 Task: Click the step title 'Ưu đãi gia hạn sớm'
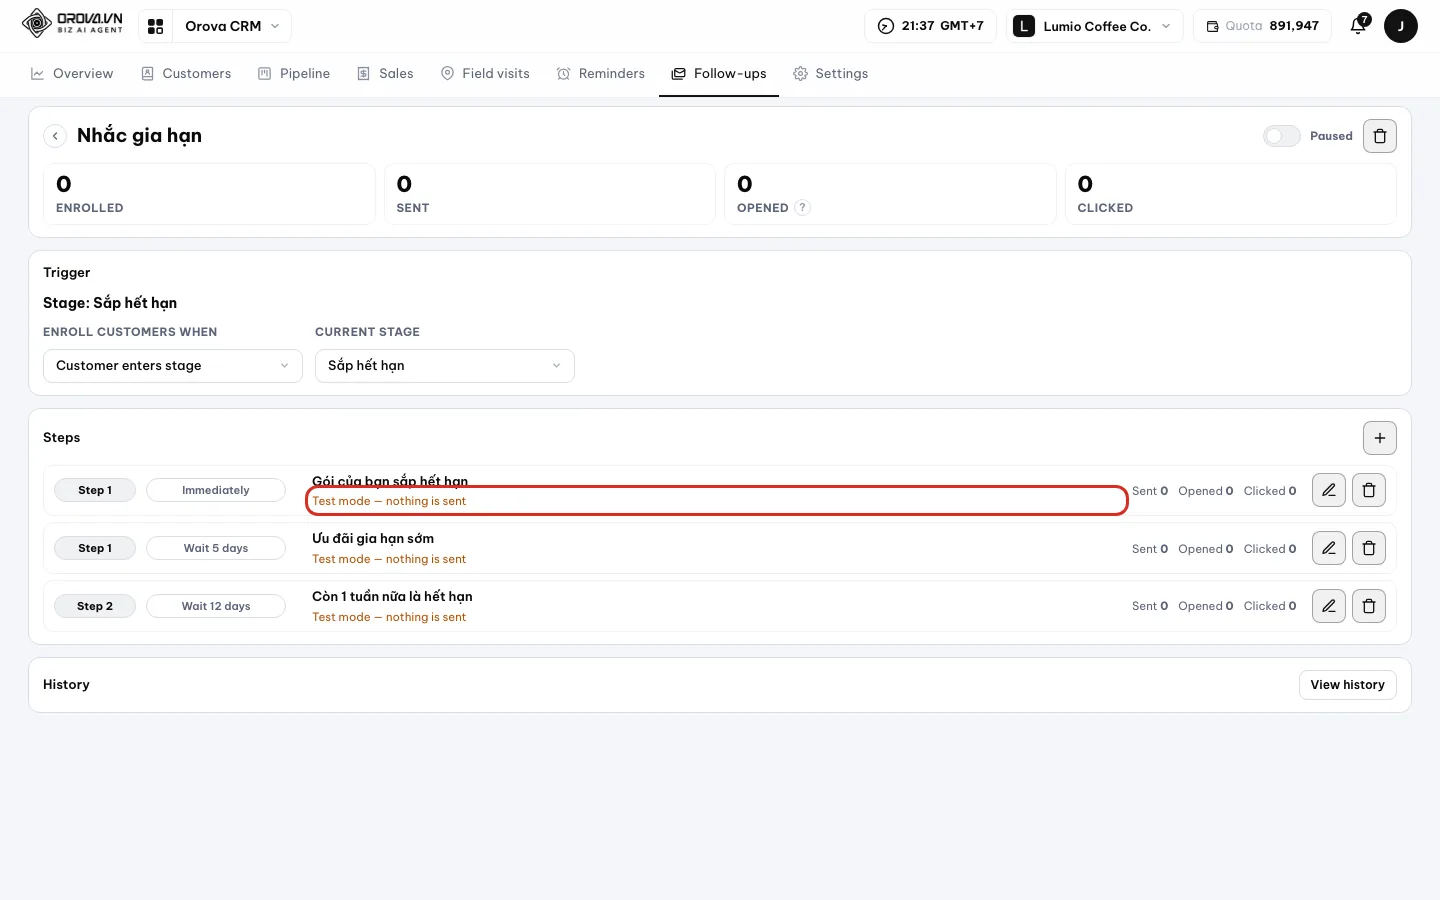373,538
